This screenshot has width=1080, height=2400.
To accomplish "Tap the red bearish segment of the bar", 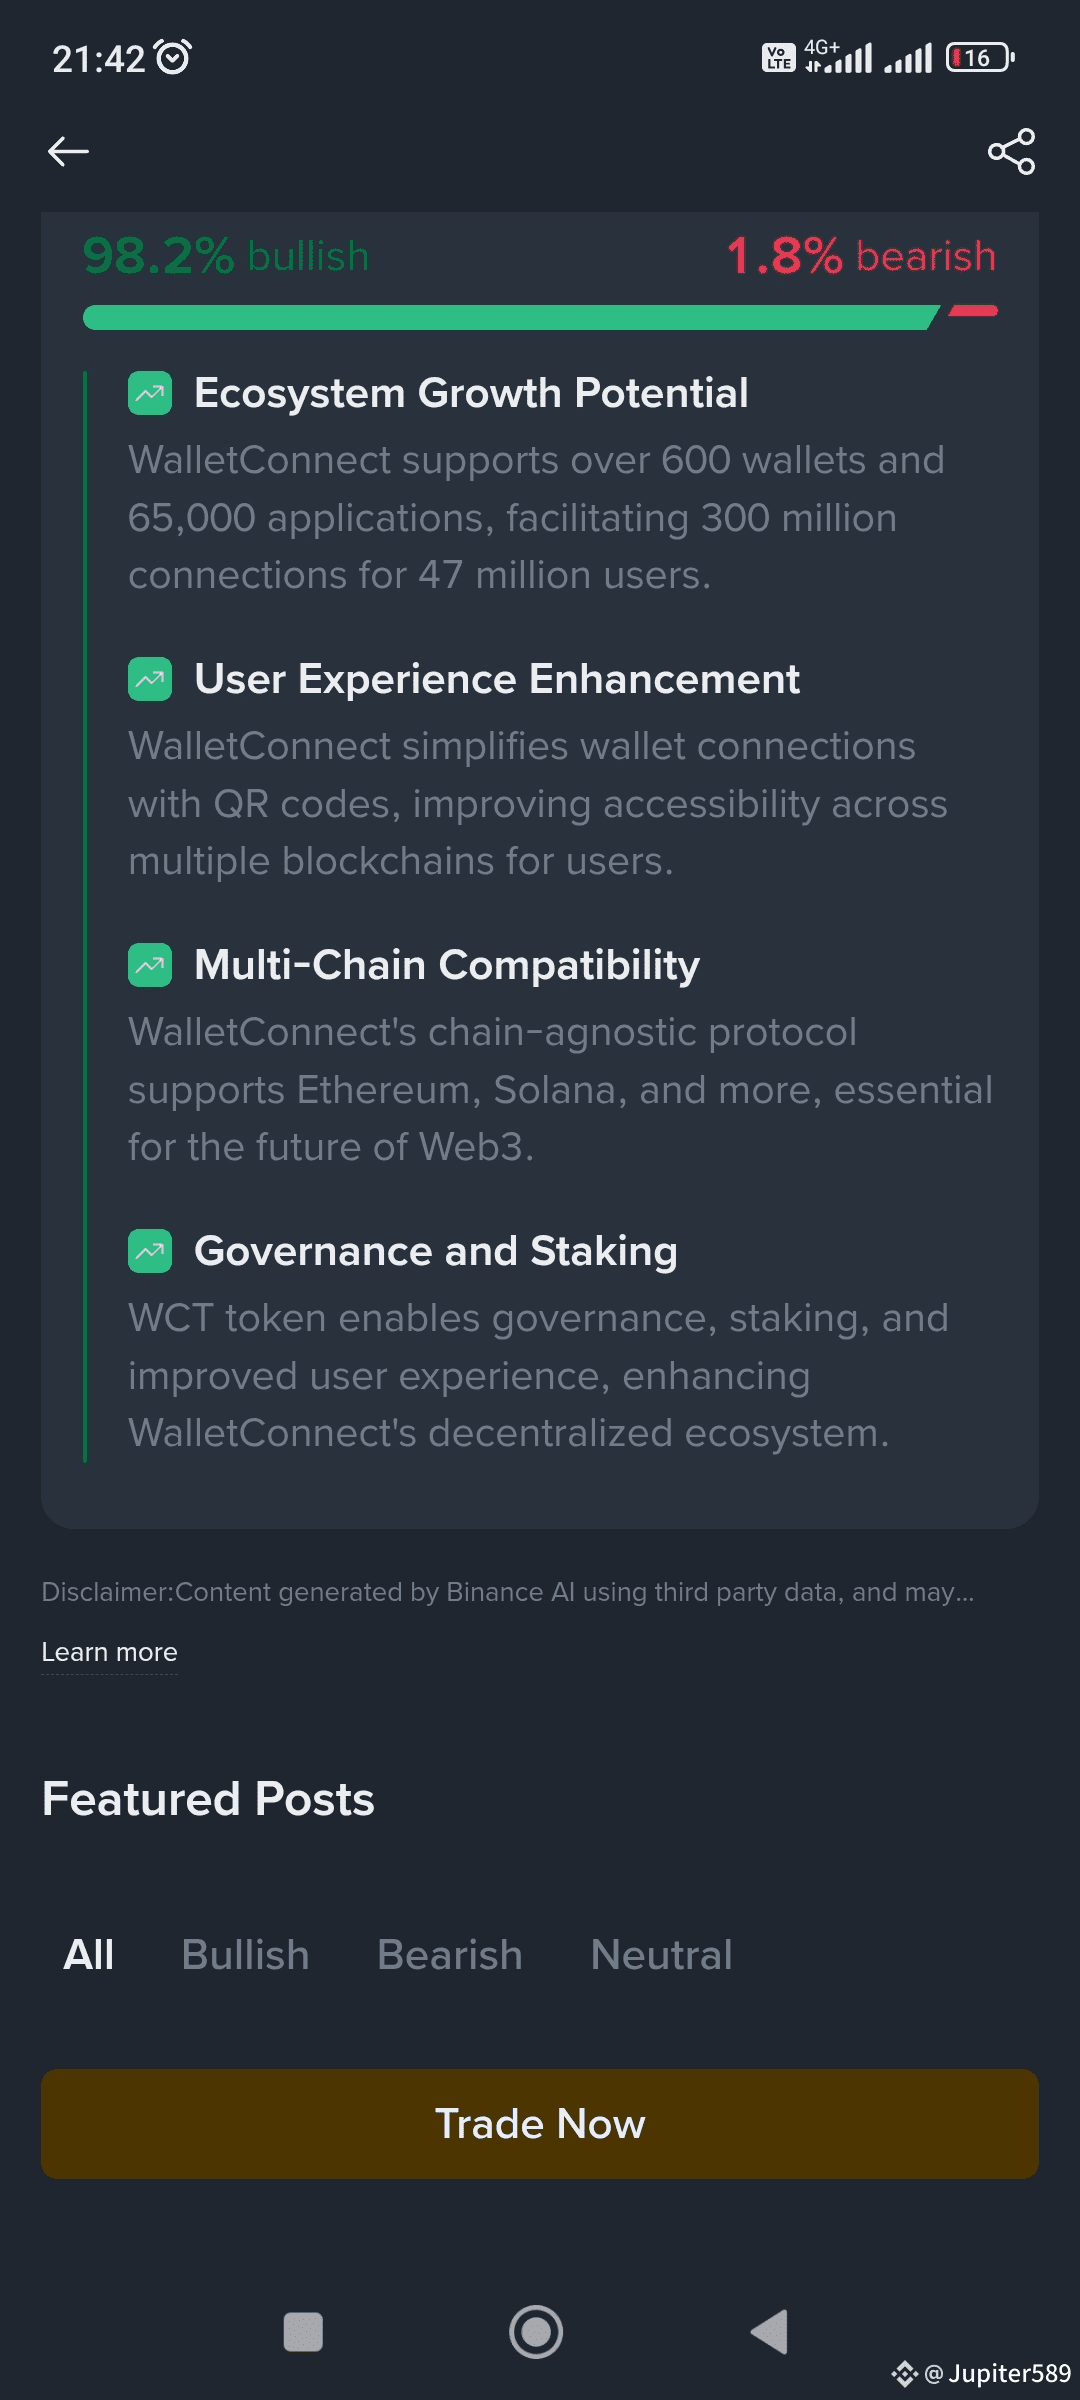I will 973,311.
